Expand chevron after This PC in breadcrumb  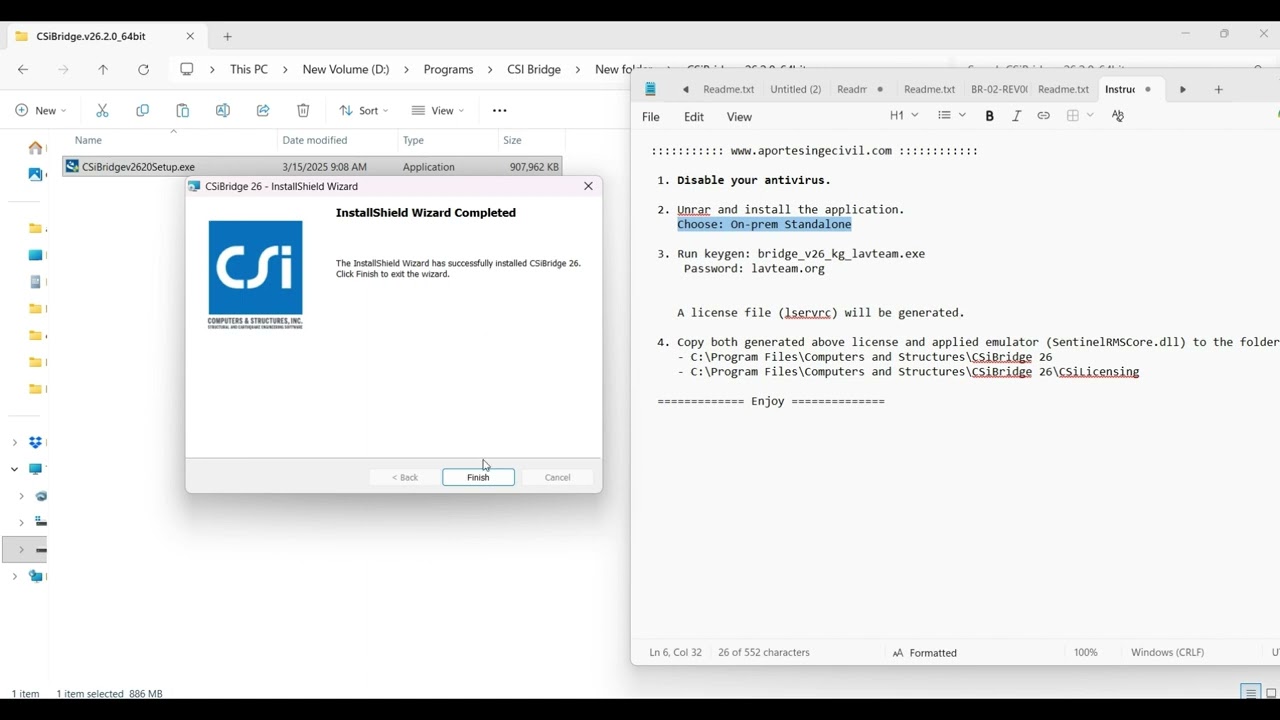click(x=285, y=69)
